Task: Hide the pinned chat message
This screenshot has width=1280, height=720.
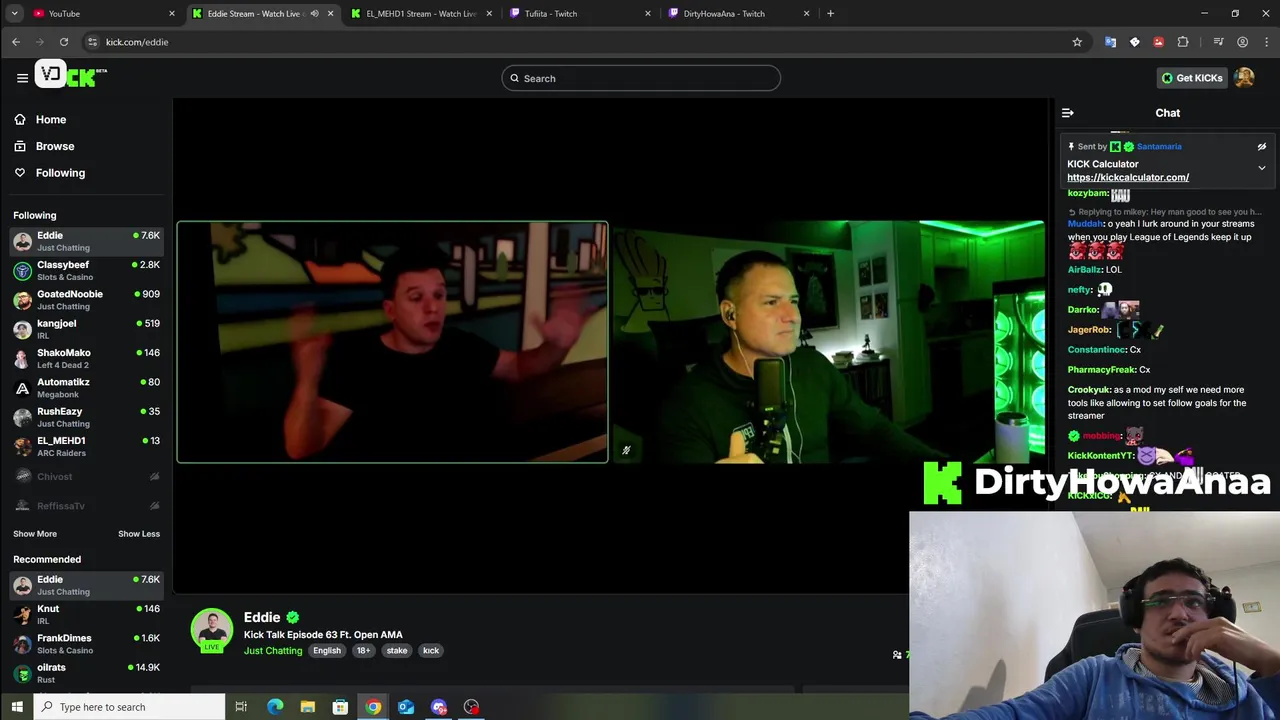Action: [x=1262, y=146]
